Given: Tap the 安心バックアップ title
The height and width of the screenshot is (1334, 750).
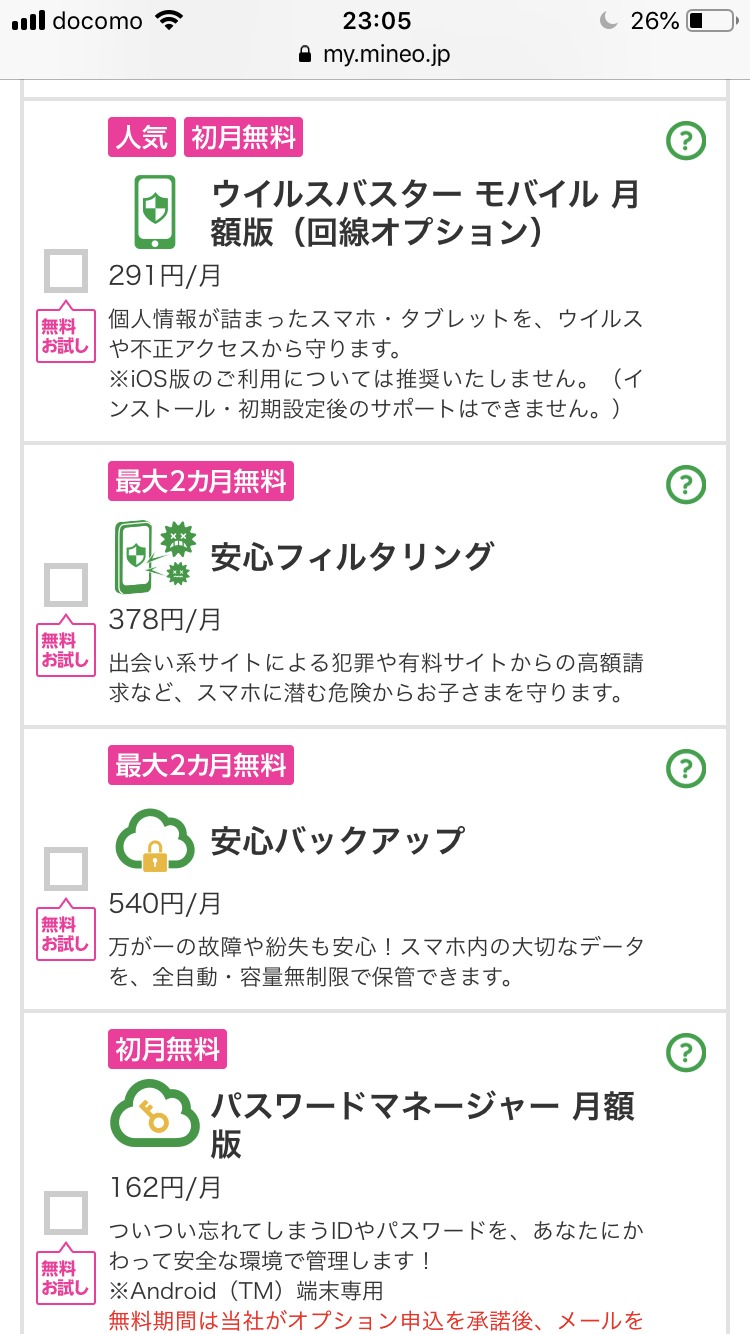Looking at the screenshot, I should coord(337,840).
